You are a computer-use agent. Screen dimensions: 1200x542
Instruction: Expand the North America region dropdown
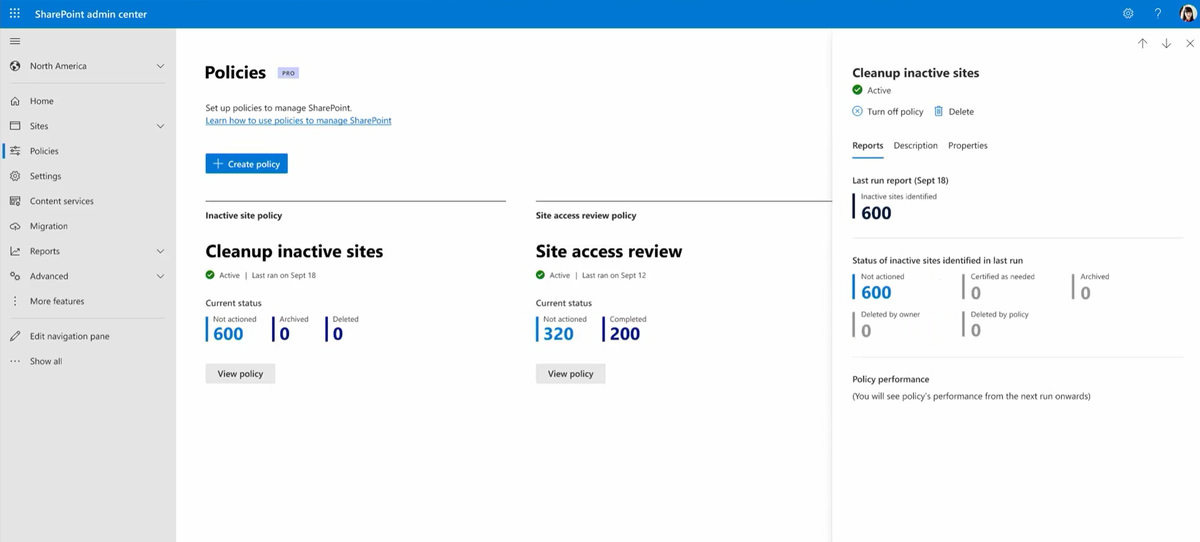(x=160, y=66)
